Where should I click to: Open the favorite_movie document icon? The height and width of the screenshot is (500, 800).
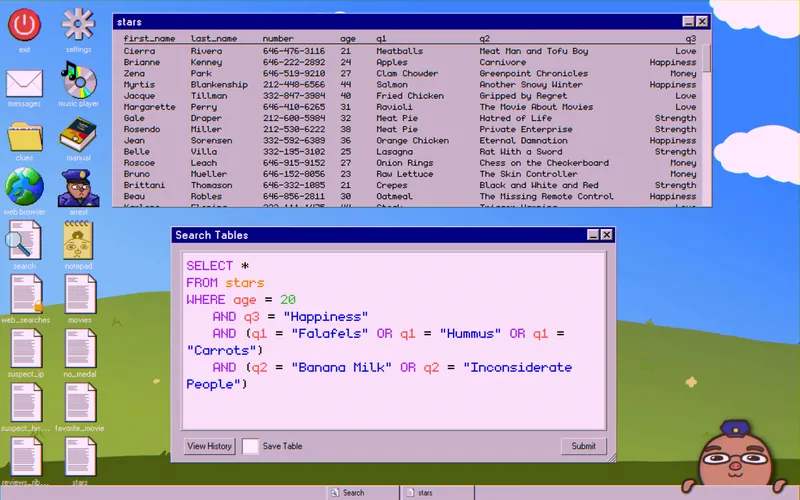click(80, 403)
